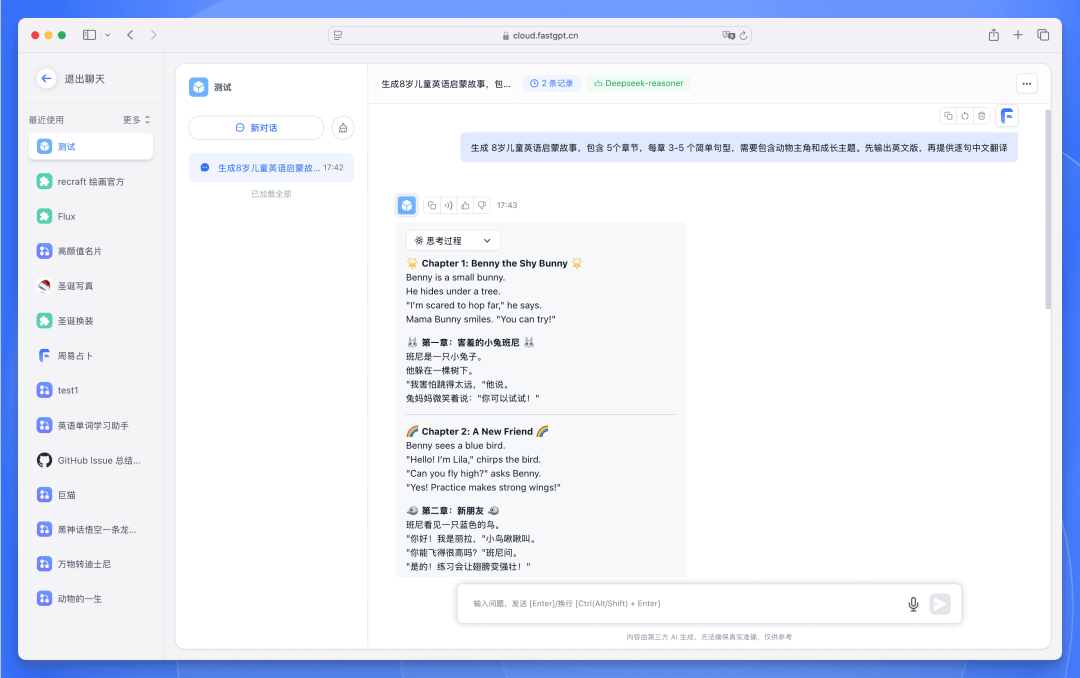The width and height of the screenshot is (1080, 678).
Task: Open the 周易占卜 app
Action: [90, 356]
